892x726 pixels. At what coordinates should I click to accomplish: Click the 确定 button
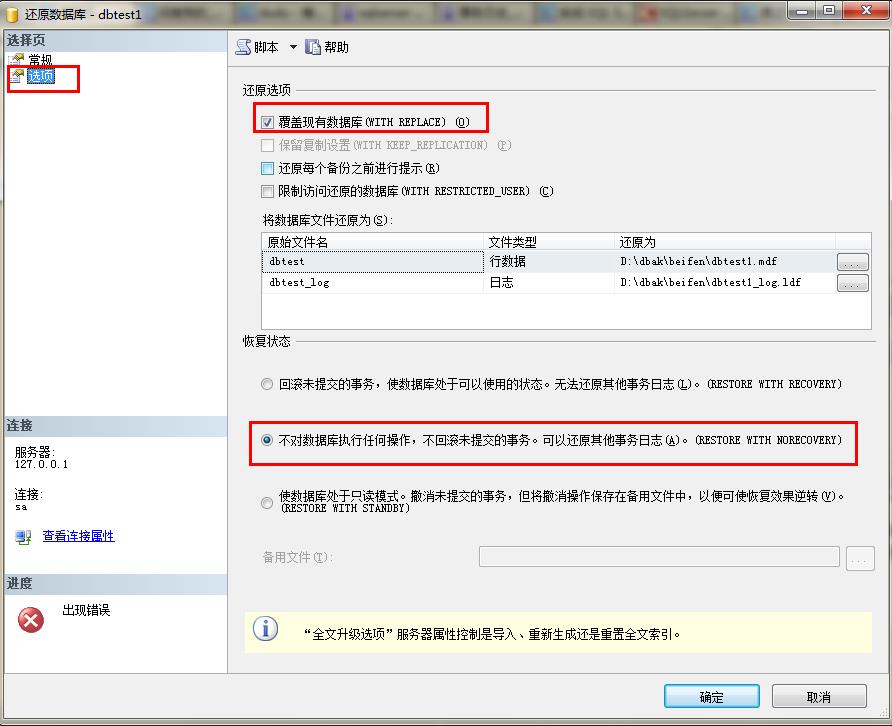point(712,696)
